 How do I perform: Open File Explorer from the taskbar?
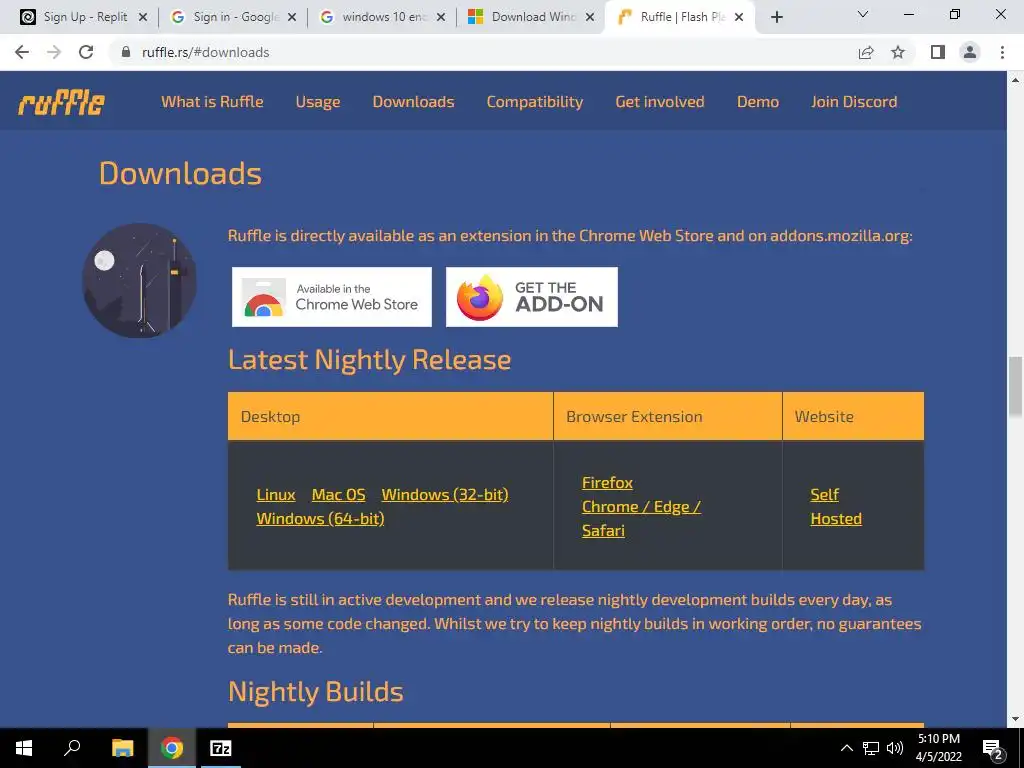pos(122,748)
